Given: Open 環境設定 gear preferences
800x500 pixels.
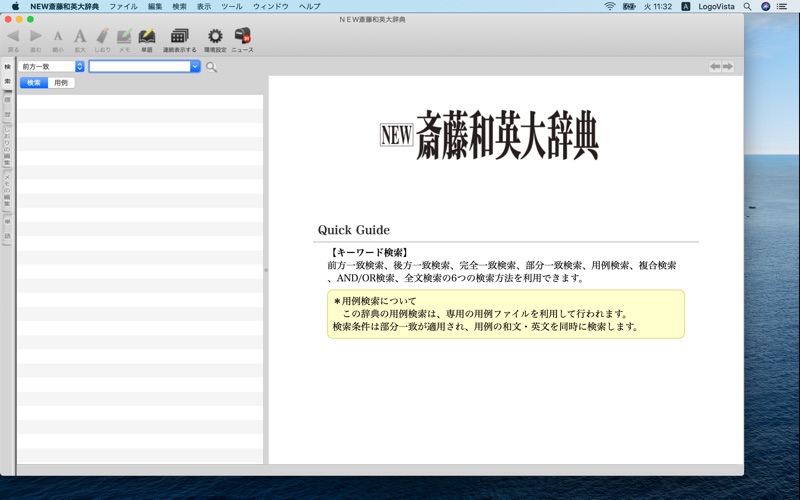Looking at the screenshot, I should (x=215, y=36).
